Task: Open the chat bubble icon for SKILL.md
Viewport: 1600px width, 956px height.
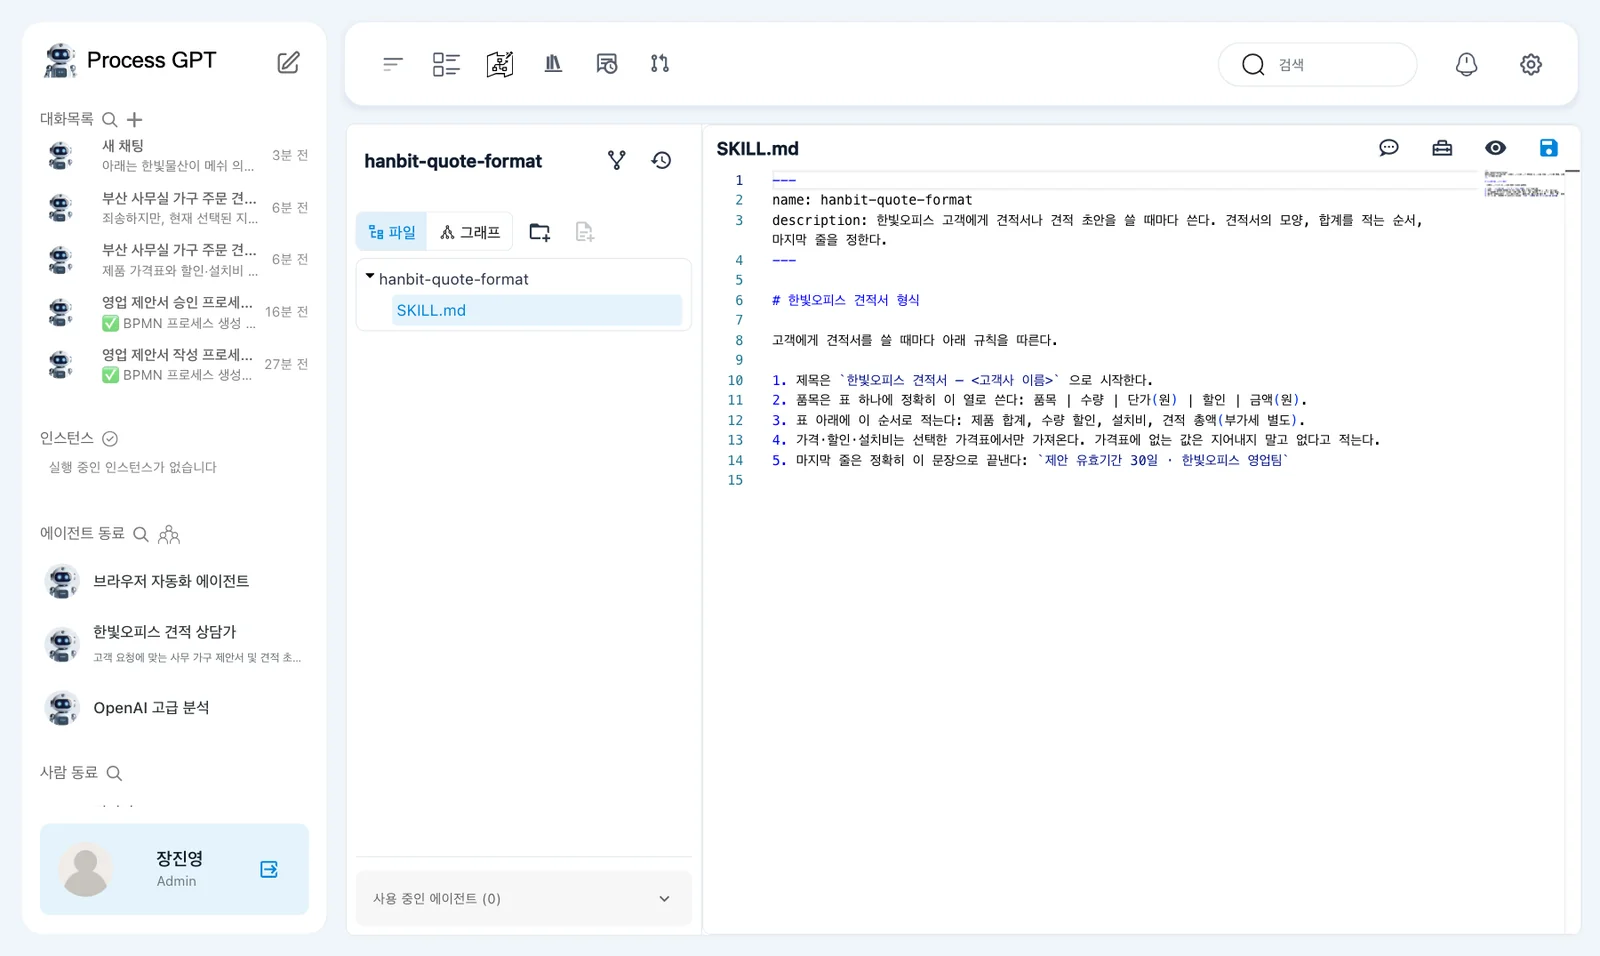Action: point(1389,148)
